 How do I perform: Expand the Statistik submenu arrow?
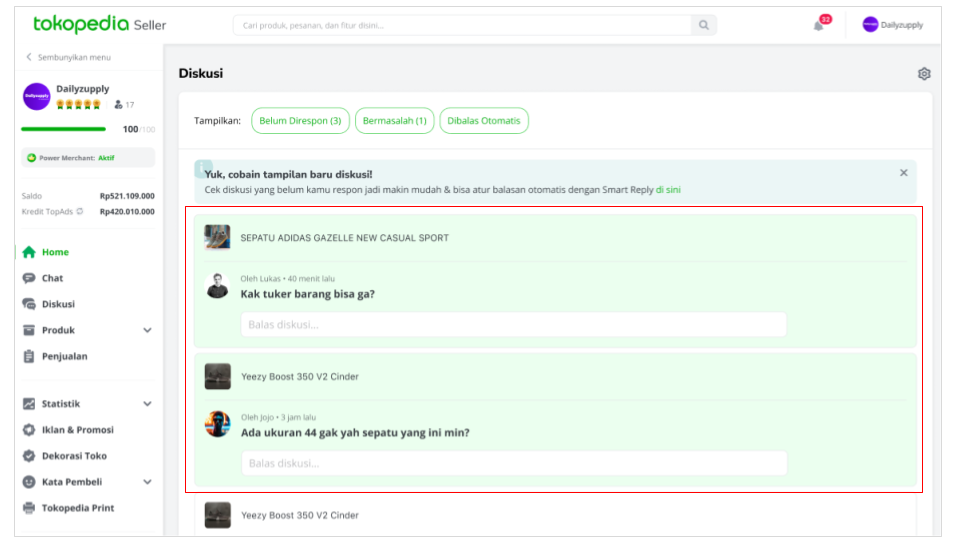[147, 404]
